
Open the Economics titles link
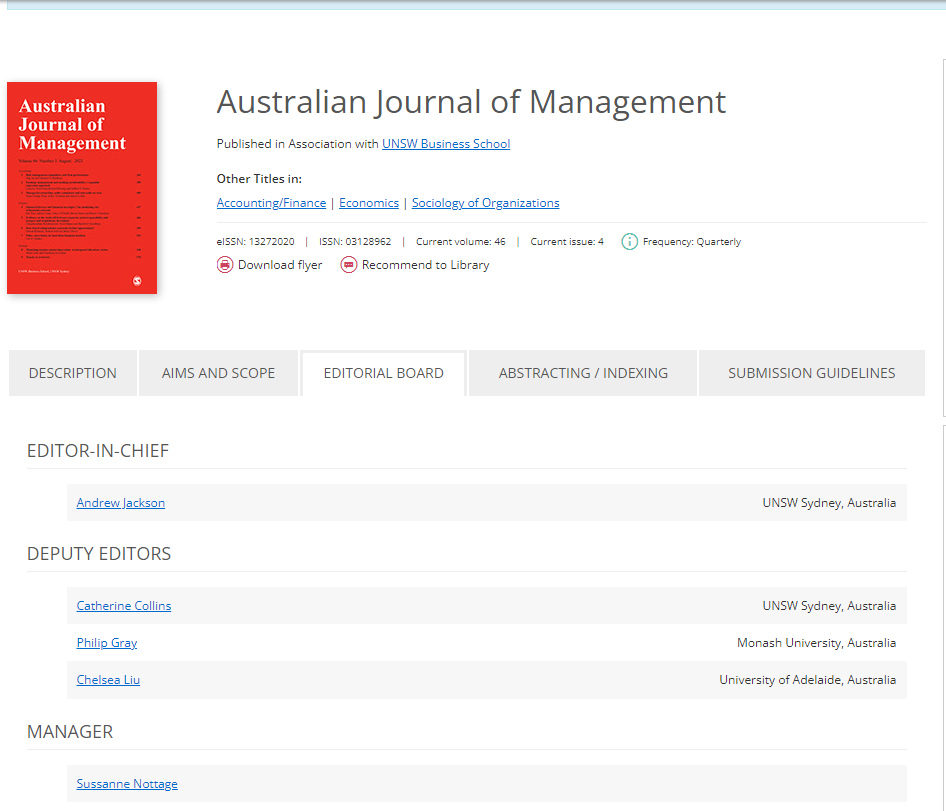369,203
